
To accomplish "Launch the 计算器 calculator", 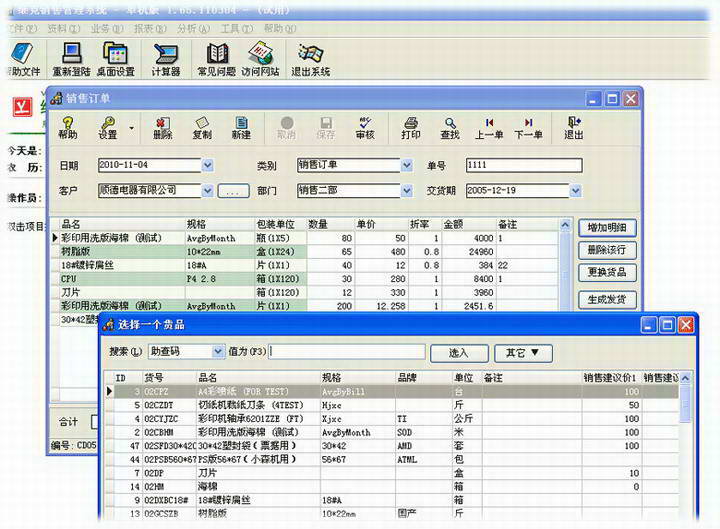I will tap(166, 59).
